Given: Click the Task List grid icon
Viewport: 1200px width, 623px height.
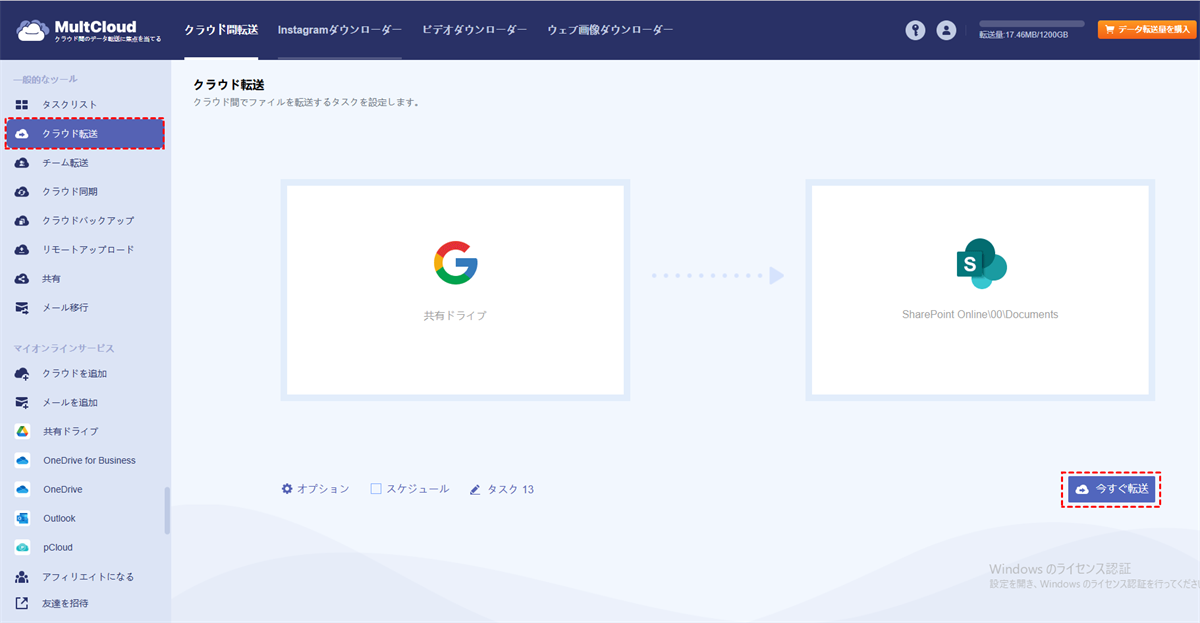Looking at the screenshot, I should [x=22, y=104].
